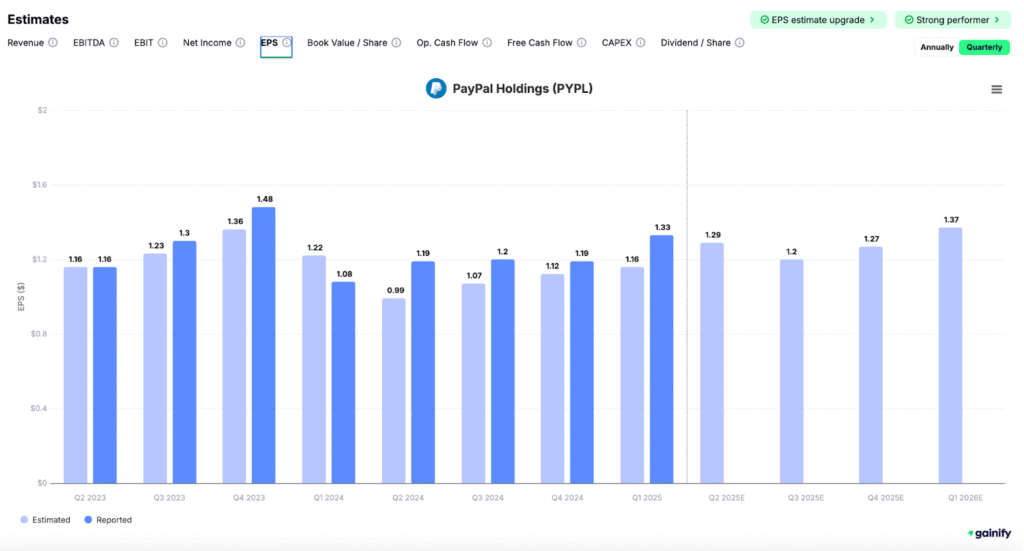Click the Q3 2025E estimated bar 1.2
Viewport: 1024px width, 551px height.
[x=792, y=371]
